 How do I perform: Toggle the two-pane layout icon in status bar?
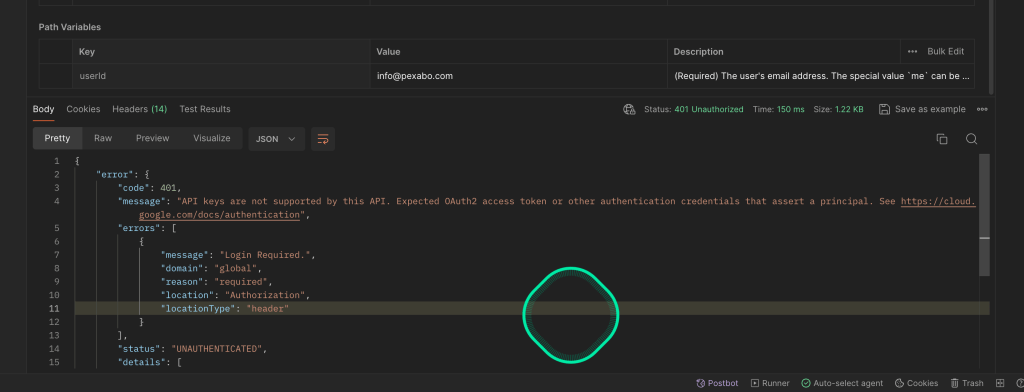coord(1000,384)
